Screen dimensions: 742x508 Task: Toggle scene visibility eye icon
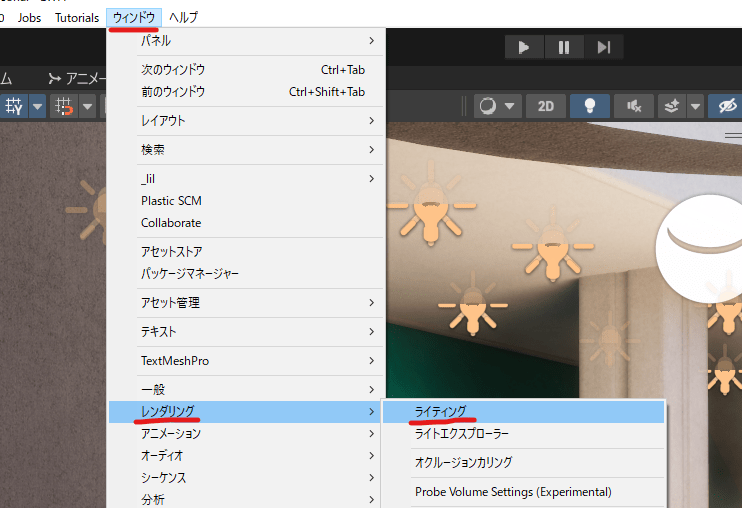(x=726, y=106)
